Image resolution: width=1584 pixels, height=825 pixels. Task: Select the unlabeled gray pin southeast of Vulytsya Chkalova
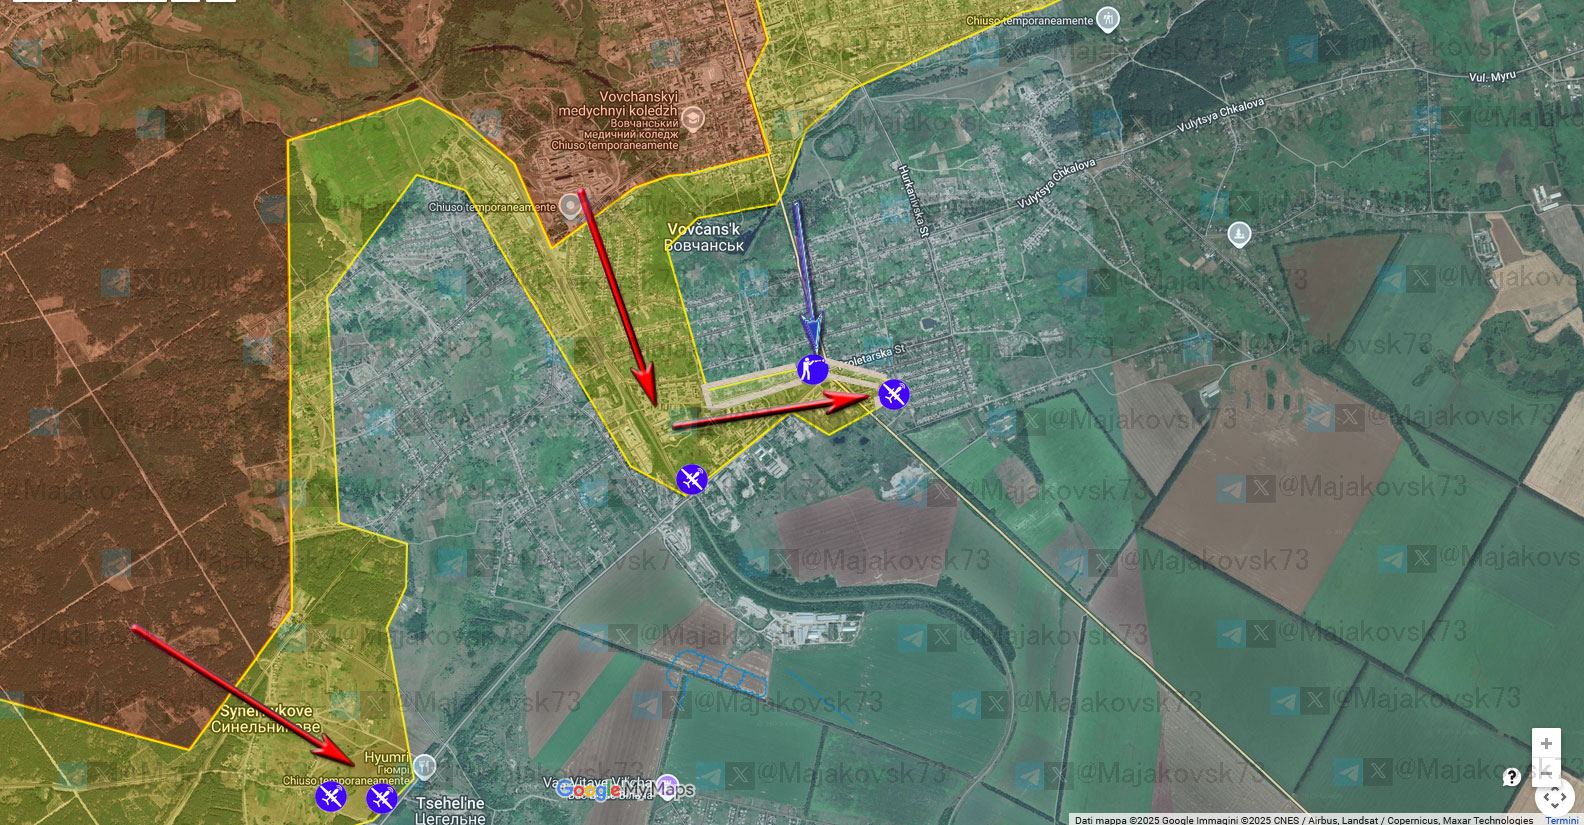pos(1239,235)
